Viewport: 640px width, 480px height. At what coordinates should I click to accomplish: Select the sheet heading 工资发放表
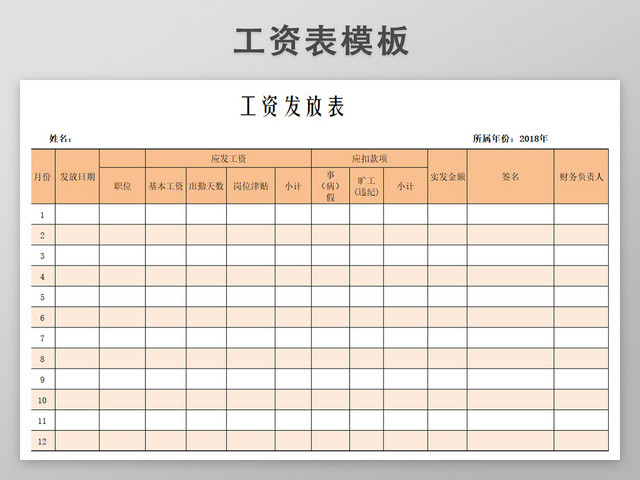pos(292,106)
